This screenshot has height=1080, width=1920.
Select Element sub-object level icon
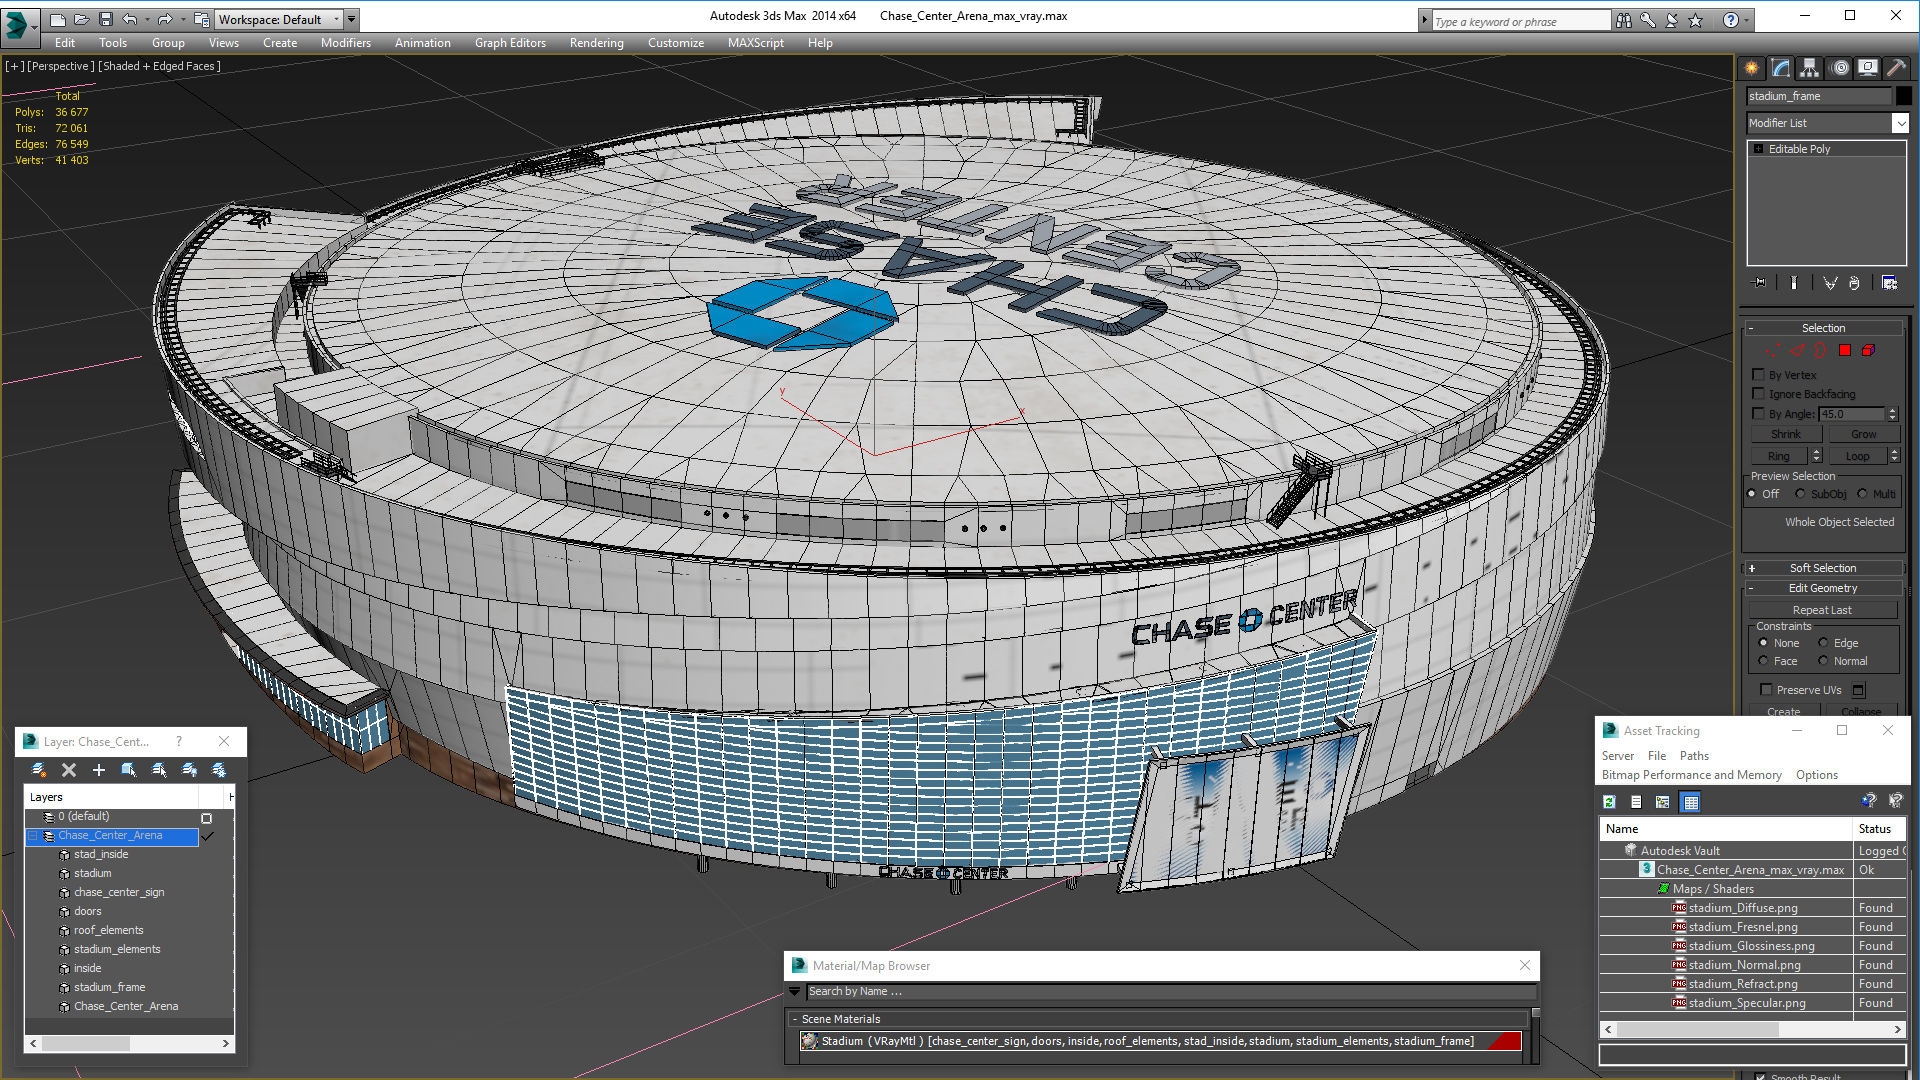coord(1868,350)
